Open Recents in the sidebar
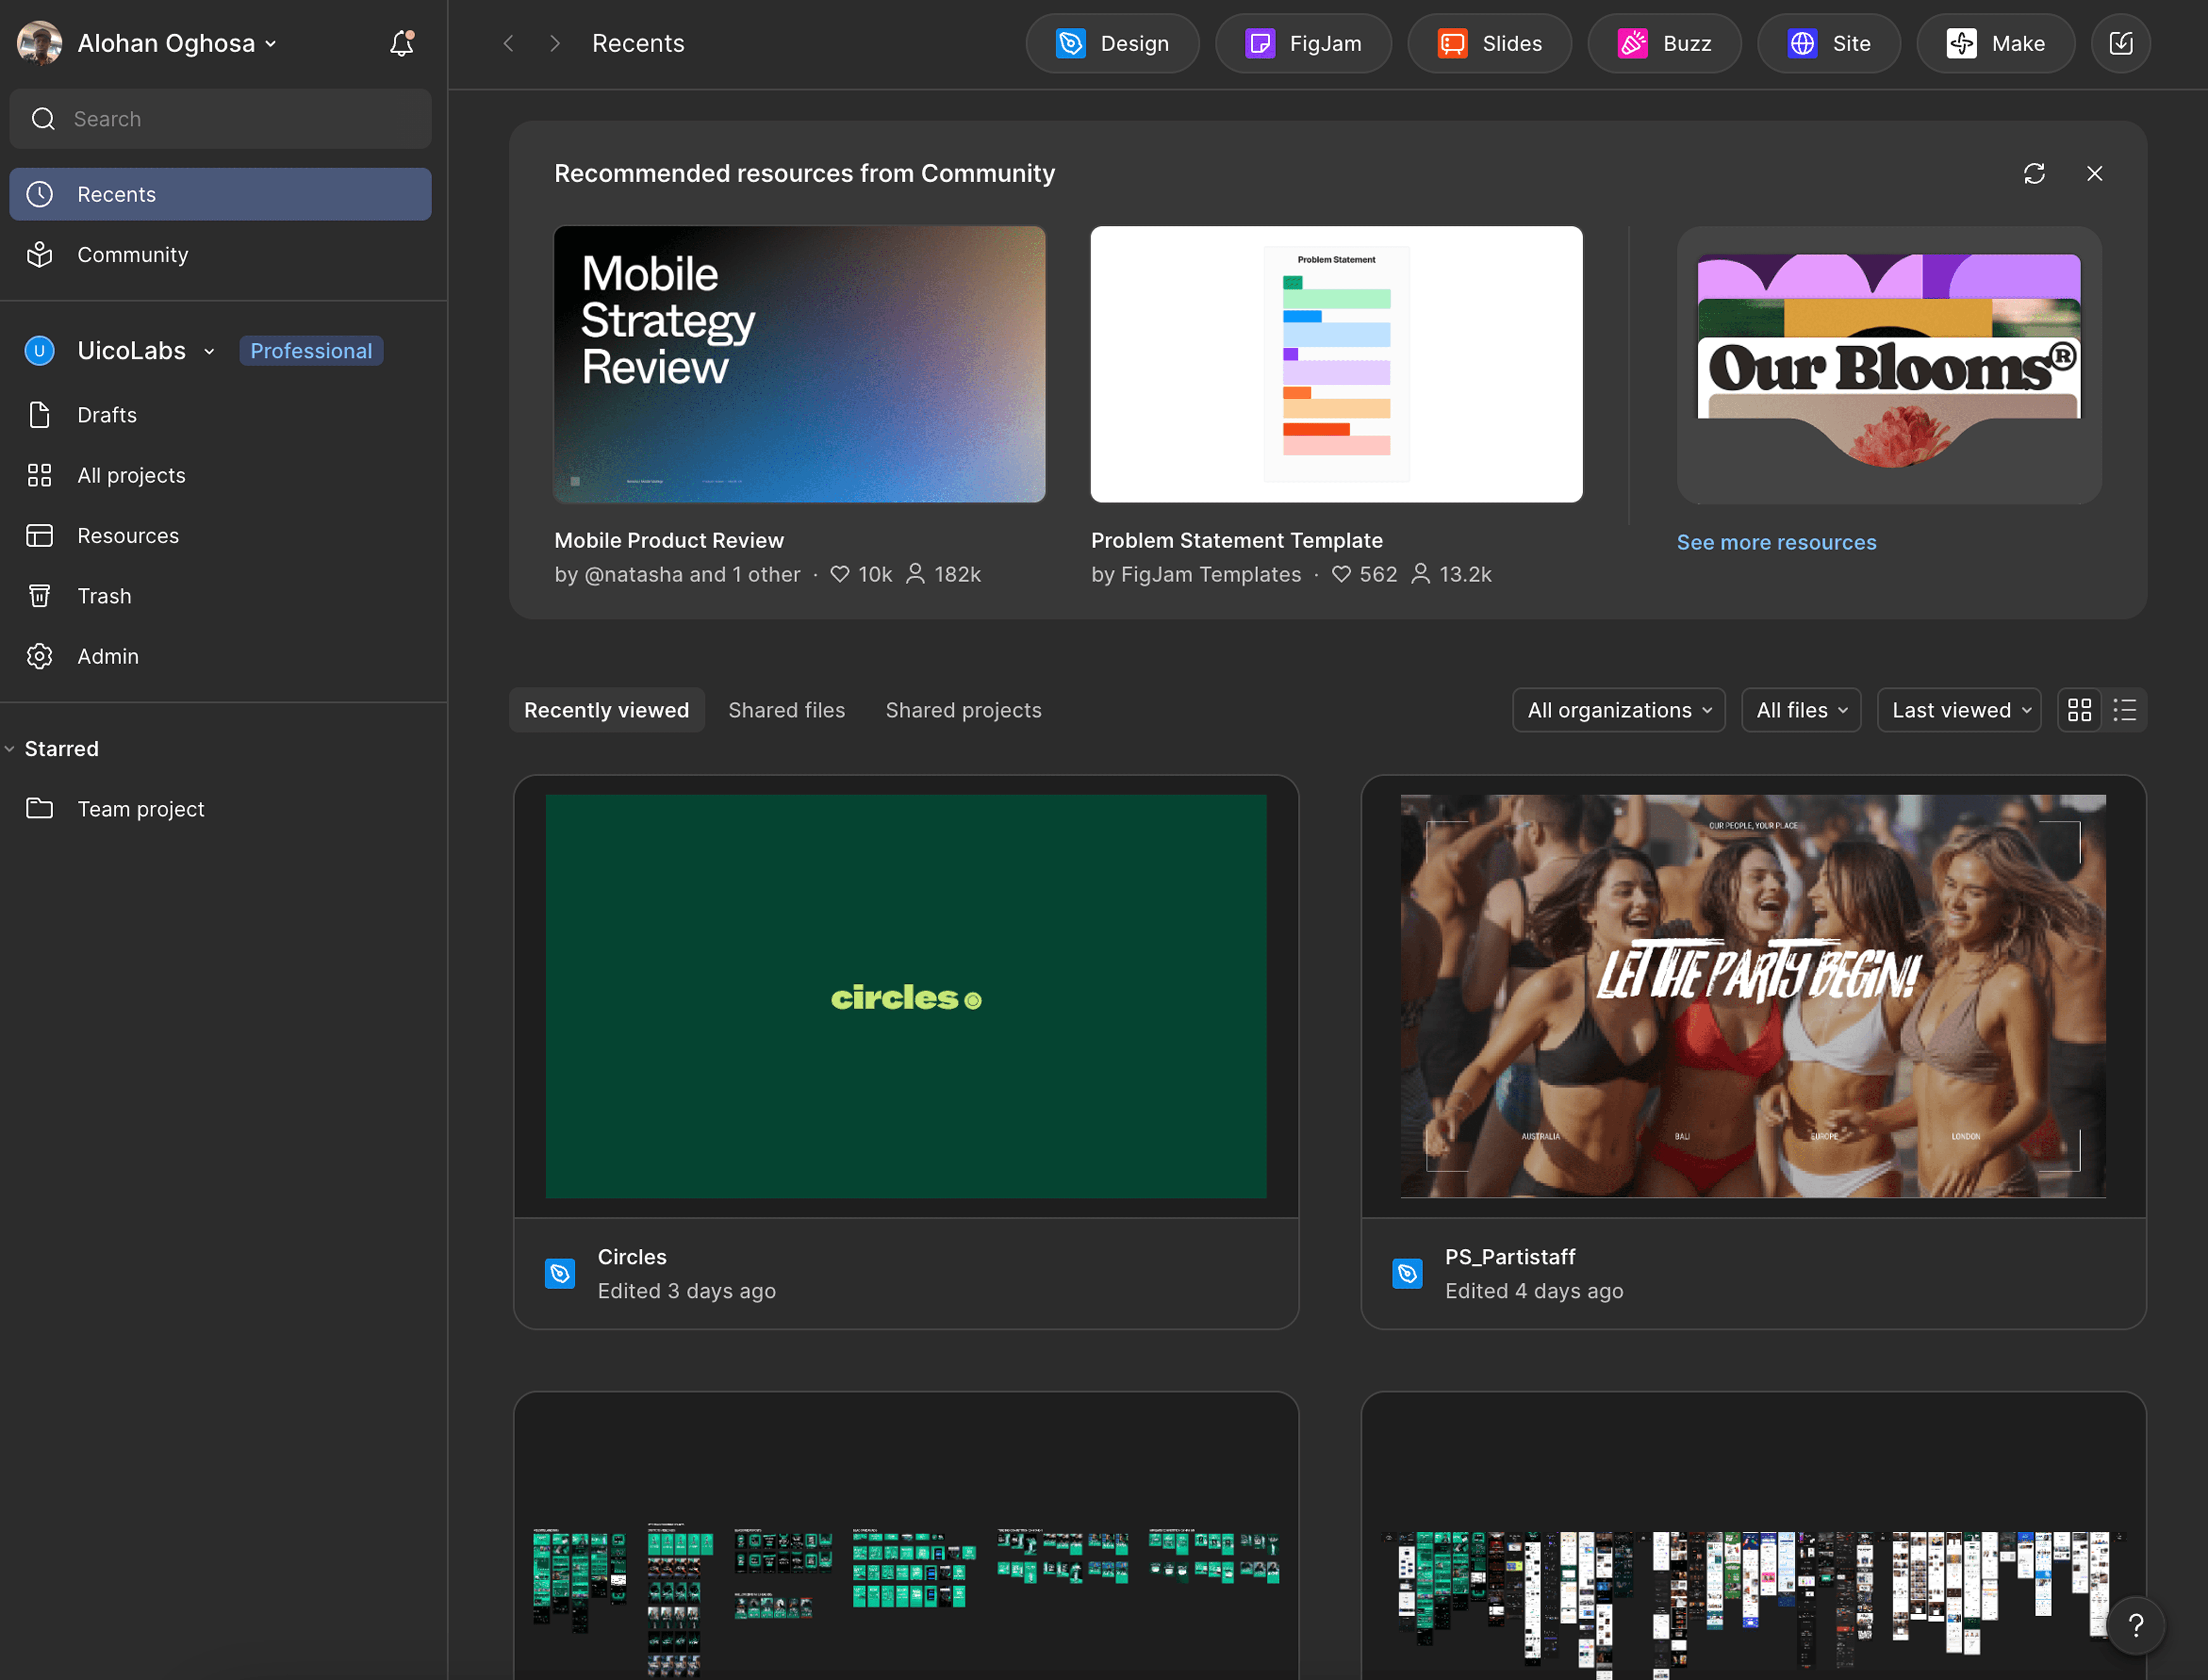2208x1680 pixels. [x=220, y=194]
